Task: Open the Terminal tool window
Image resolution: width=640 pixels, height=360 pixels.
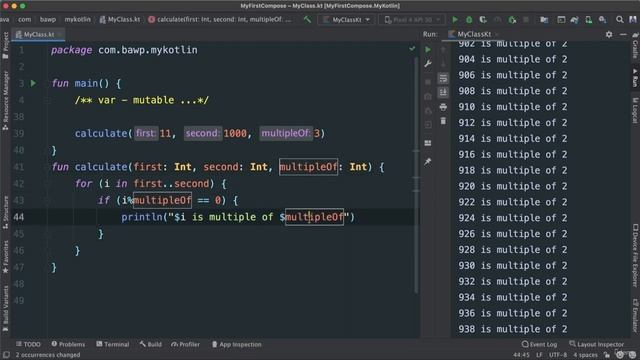Action: coord(113,344)
